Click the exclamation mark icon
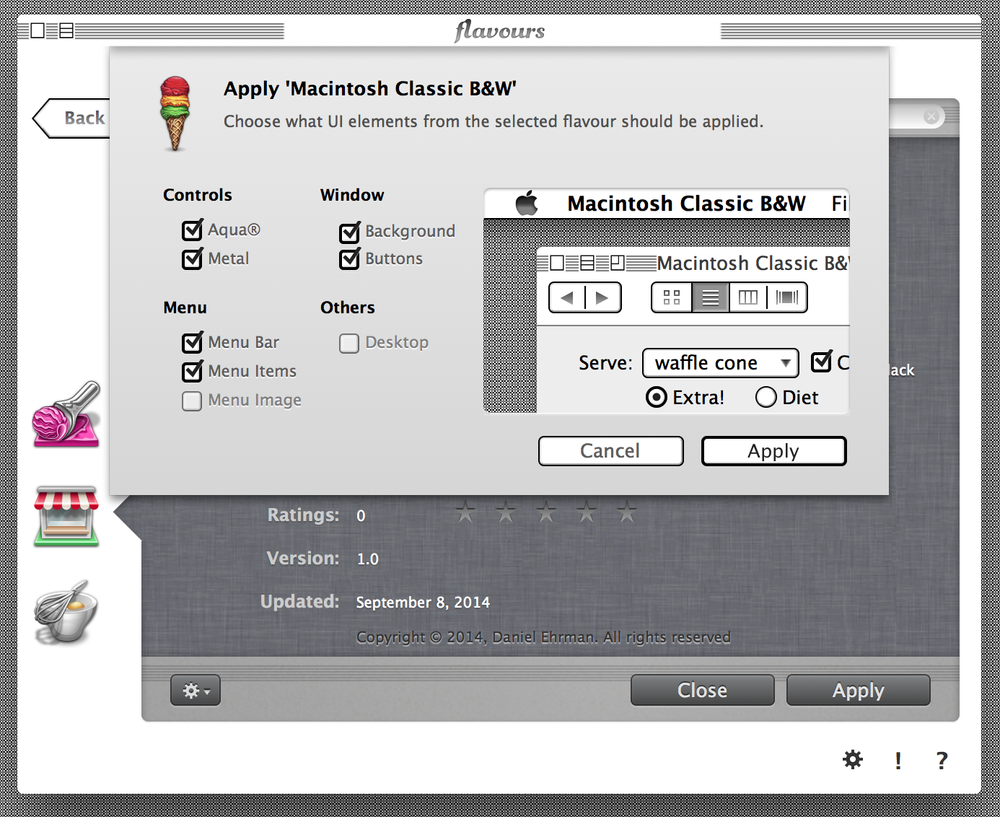1000x817 pixels. 898,760
